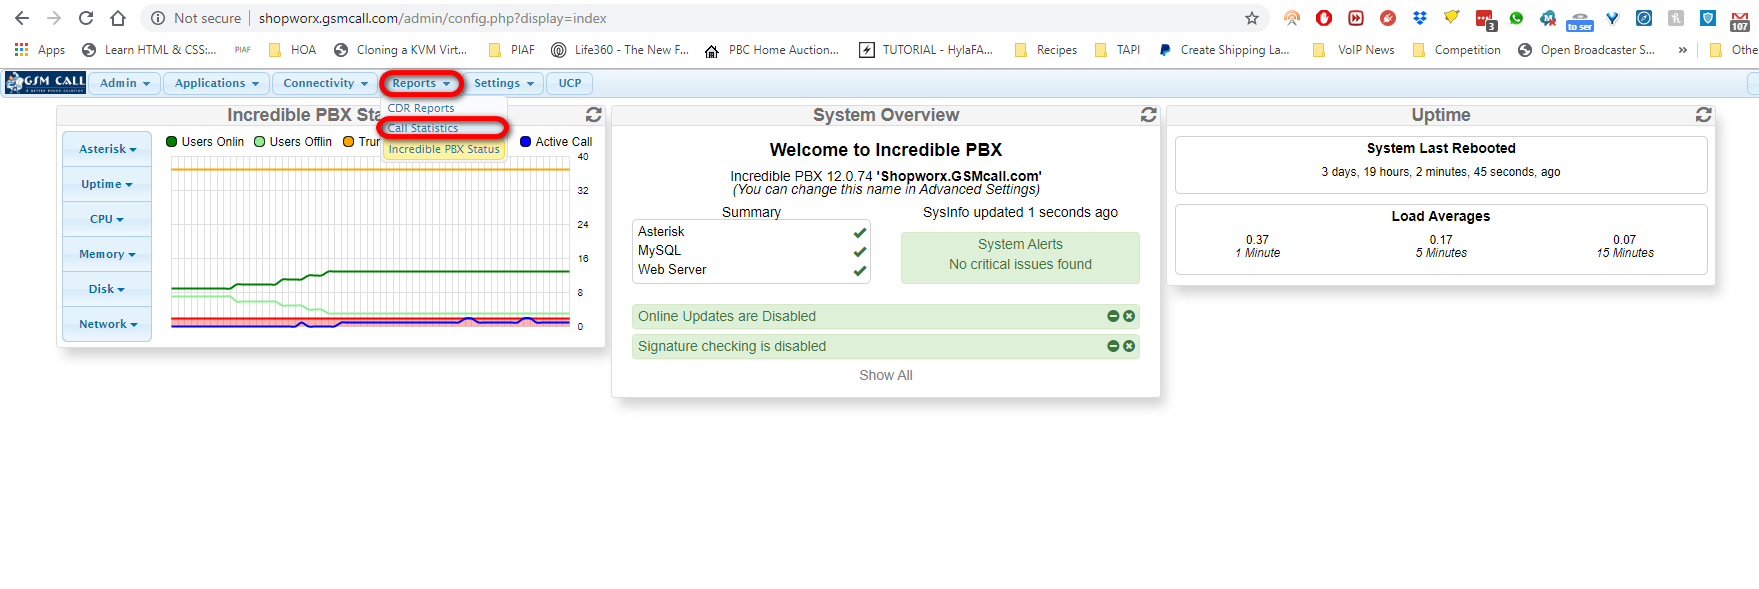The image size is (1759, 589).
Task: Open the Reports menu
Action: point(421,83)
